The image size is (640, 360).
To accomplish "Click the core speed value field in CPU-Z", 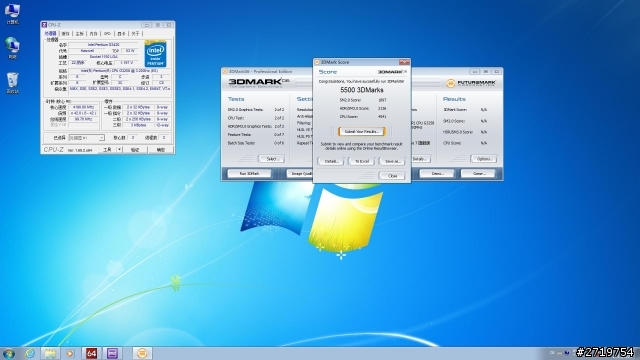I will 83,107.
